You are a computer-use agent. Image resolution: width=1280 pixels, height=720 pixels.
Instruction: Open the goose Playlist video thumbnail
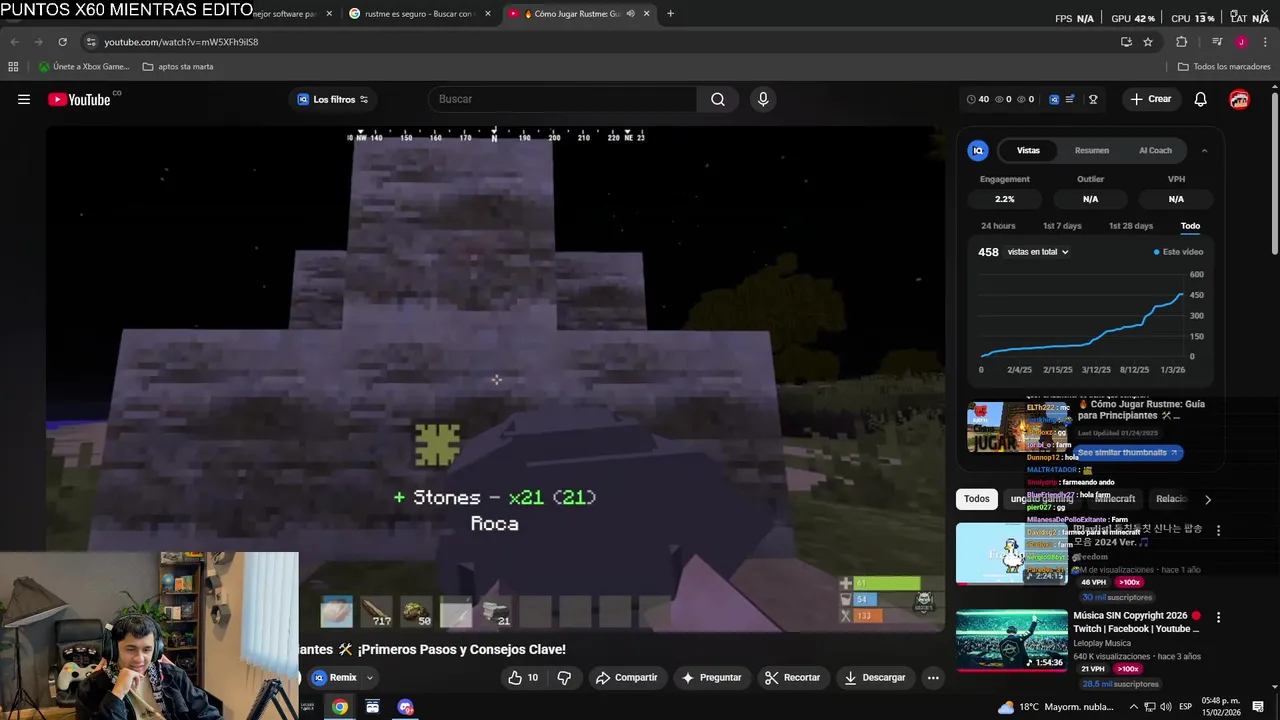coord(1011,553)
